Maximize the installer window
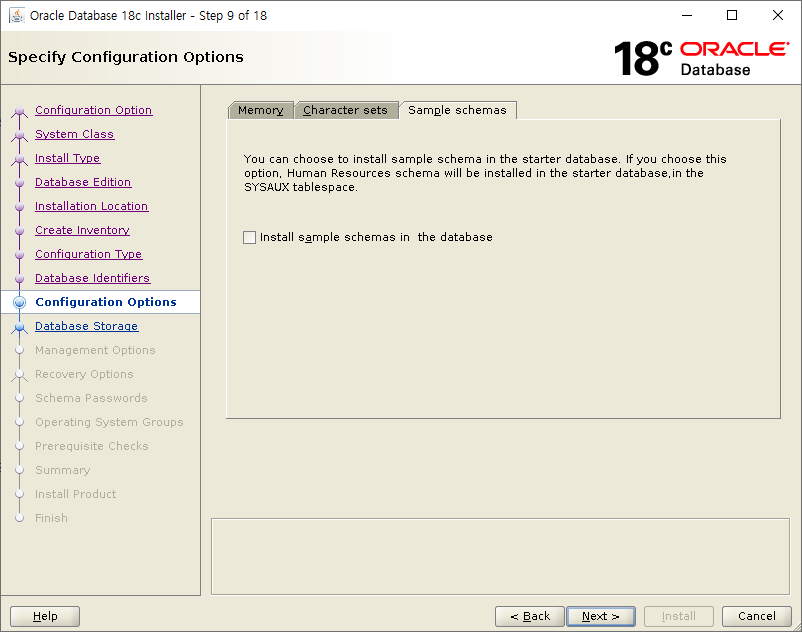Image resolution: width=802 pixels, height=632 pixels. [732, 15]
